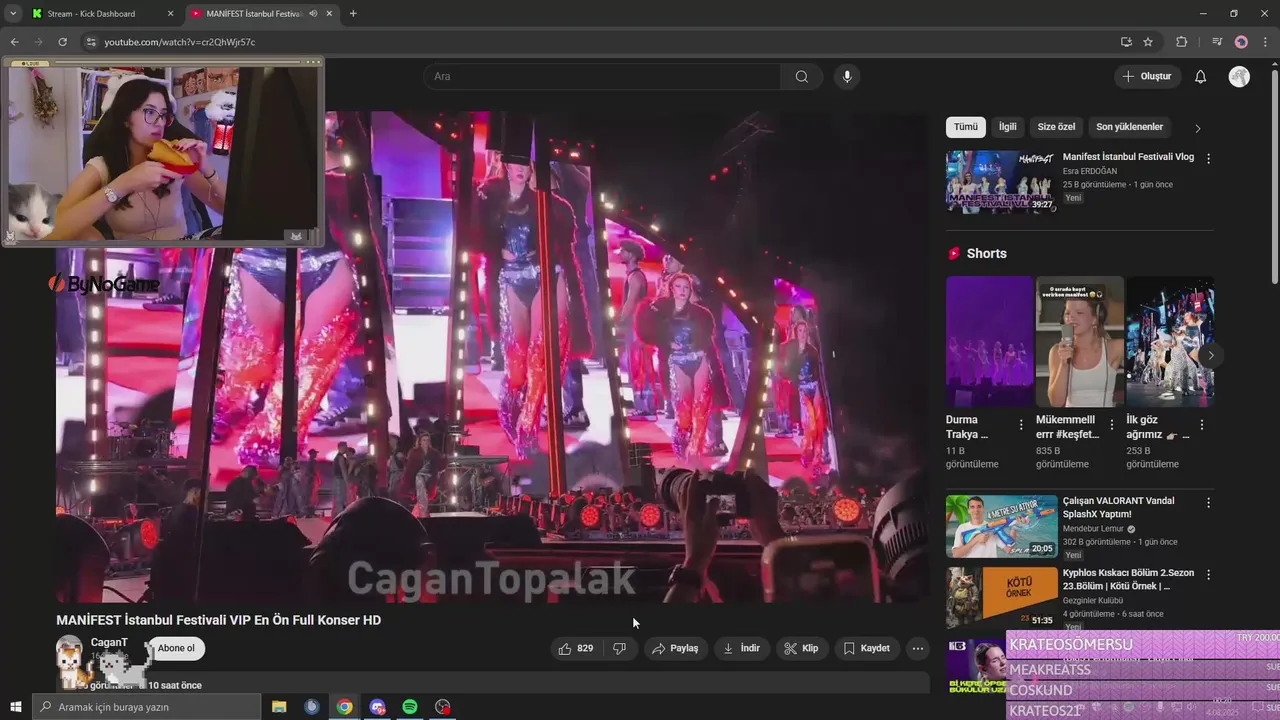Open the İlk göz ağrımız short
Screen dimensions: 1280x720
[1170, 341]
